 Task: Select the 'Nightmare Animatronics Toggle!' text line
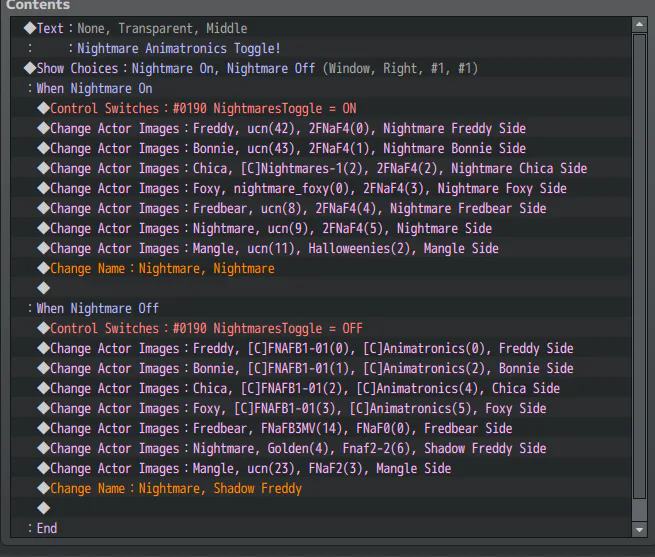pos(321,48)
